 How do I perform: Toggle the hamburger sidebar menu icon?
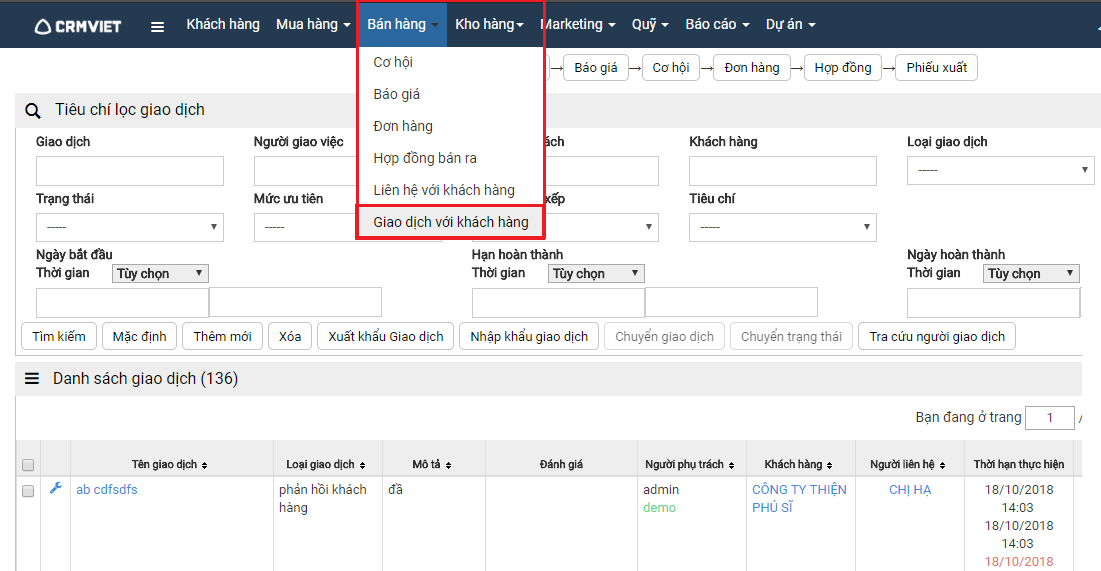[x=157, y=27]
